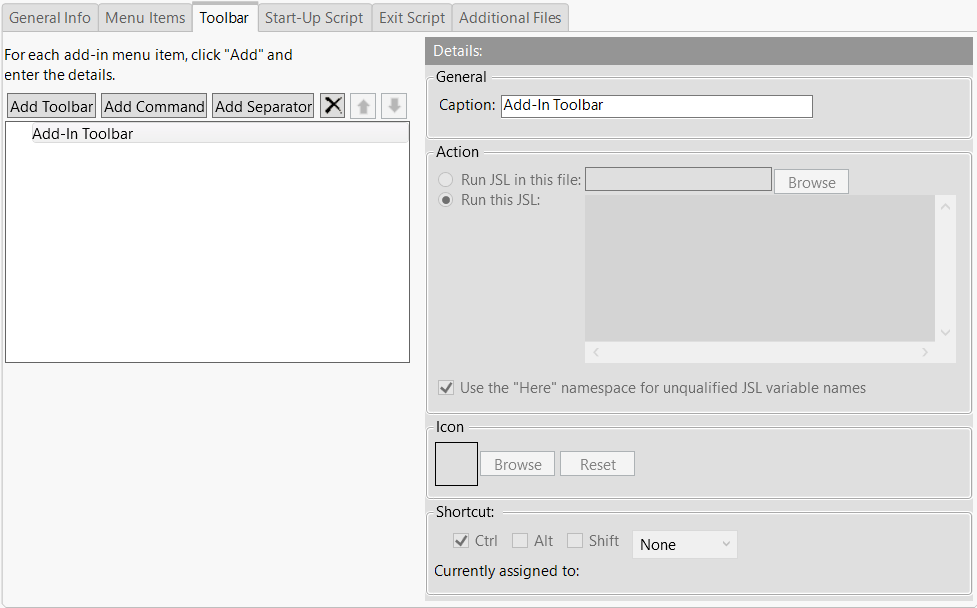Click inside the Caption text field
The width and height of the screenshot is (977, 608).
(x=656, y=106)
